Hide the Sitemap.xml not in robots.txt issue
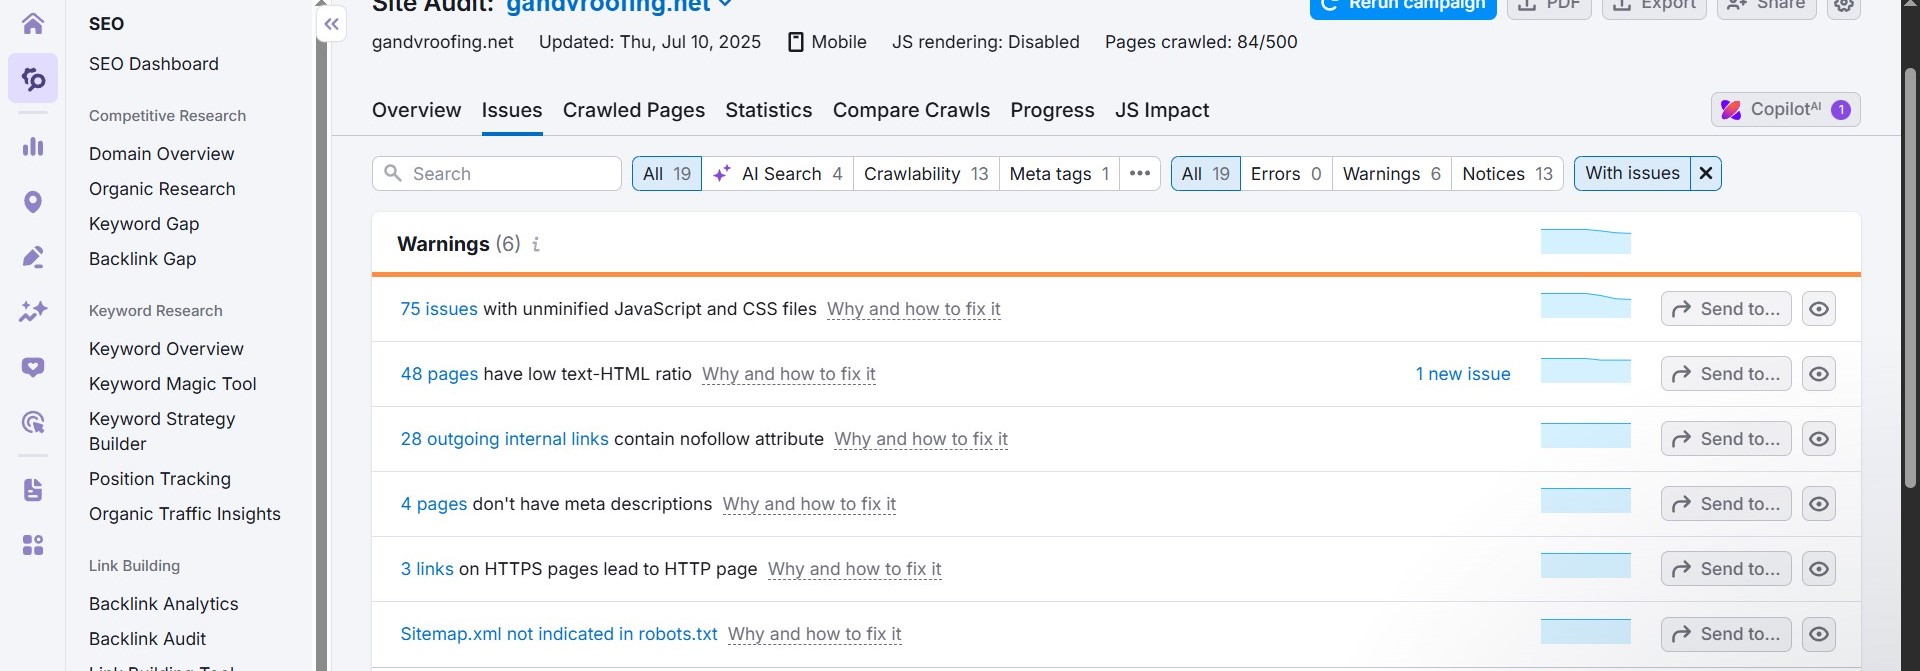 point(1819,634)
